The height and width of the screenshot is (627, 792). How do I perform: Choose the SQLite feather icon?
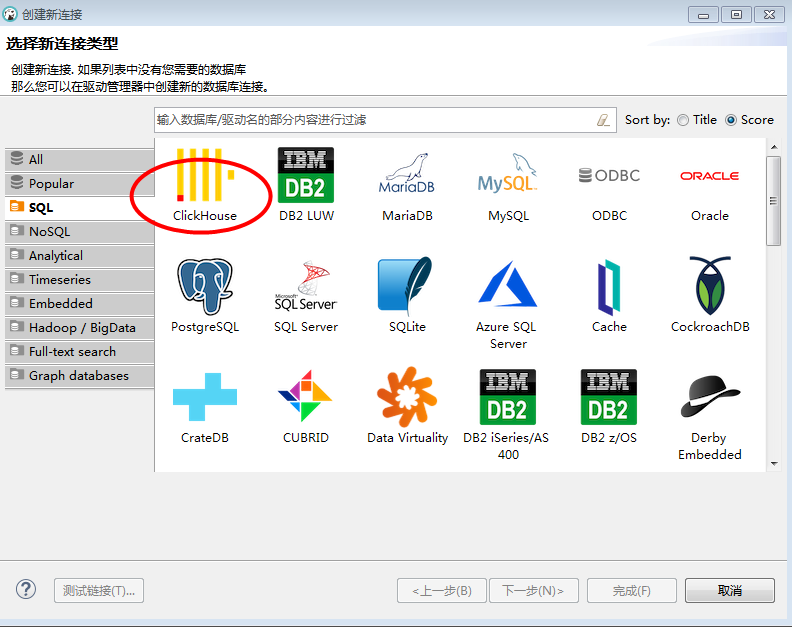405,284
